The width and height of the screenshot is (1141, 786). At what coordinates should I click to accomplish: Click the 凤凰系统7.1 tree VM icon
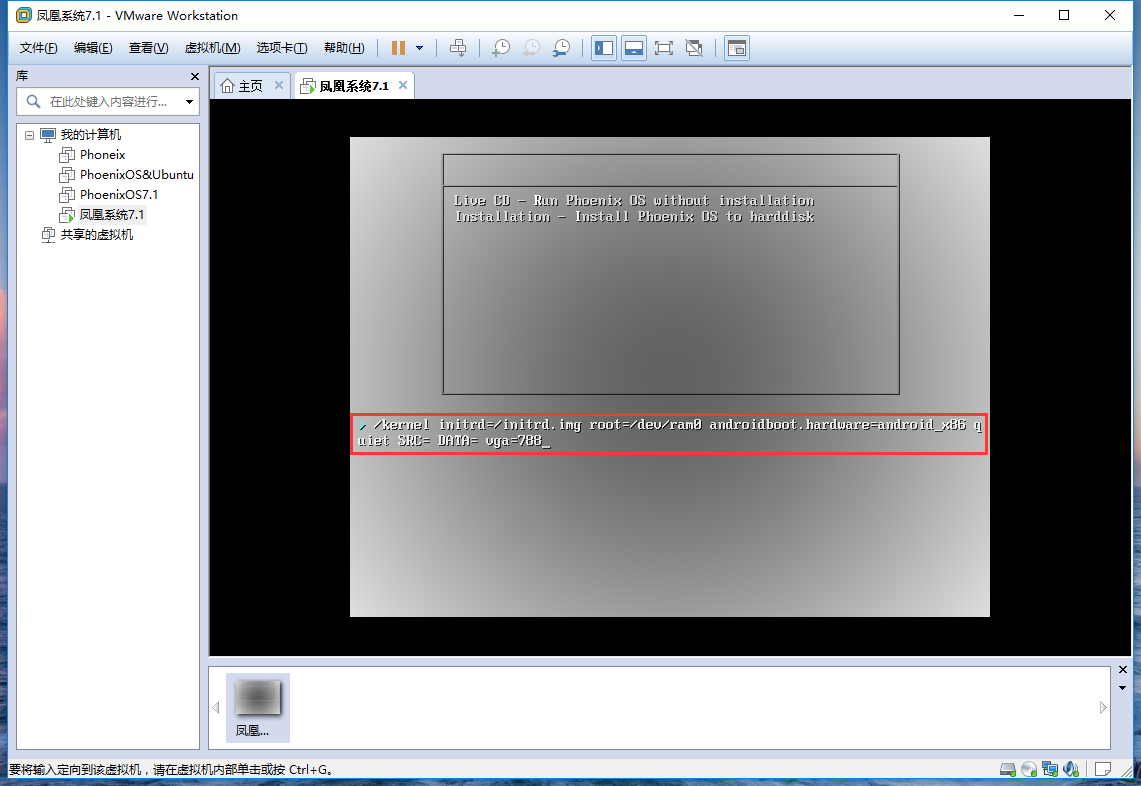67,215
